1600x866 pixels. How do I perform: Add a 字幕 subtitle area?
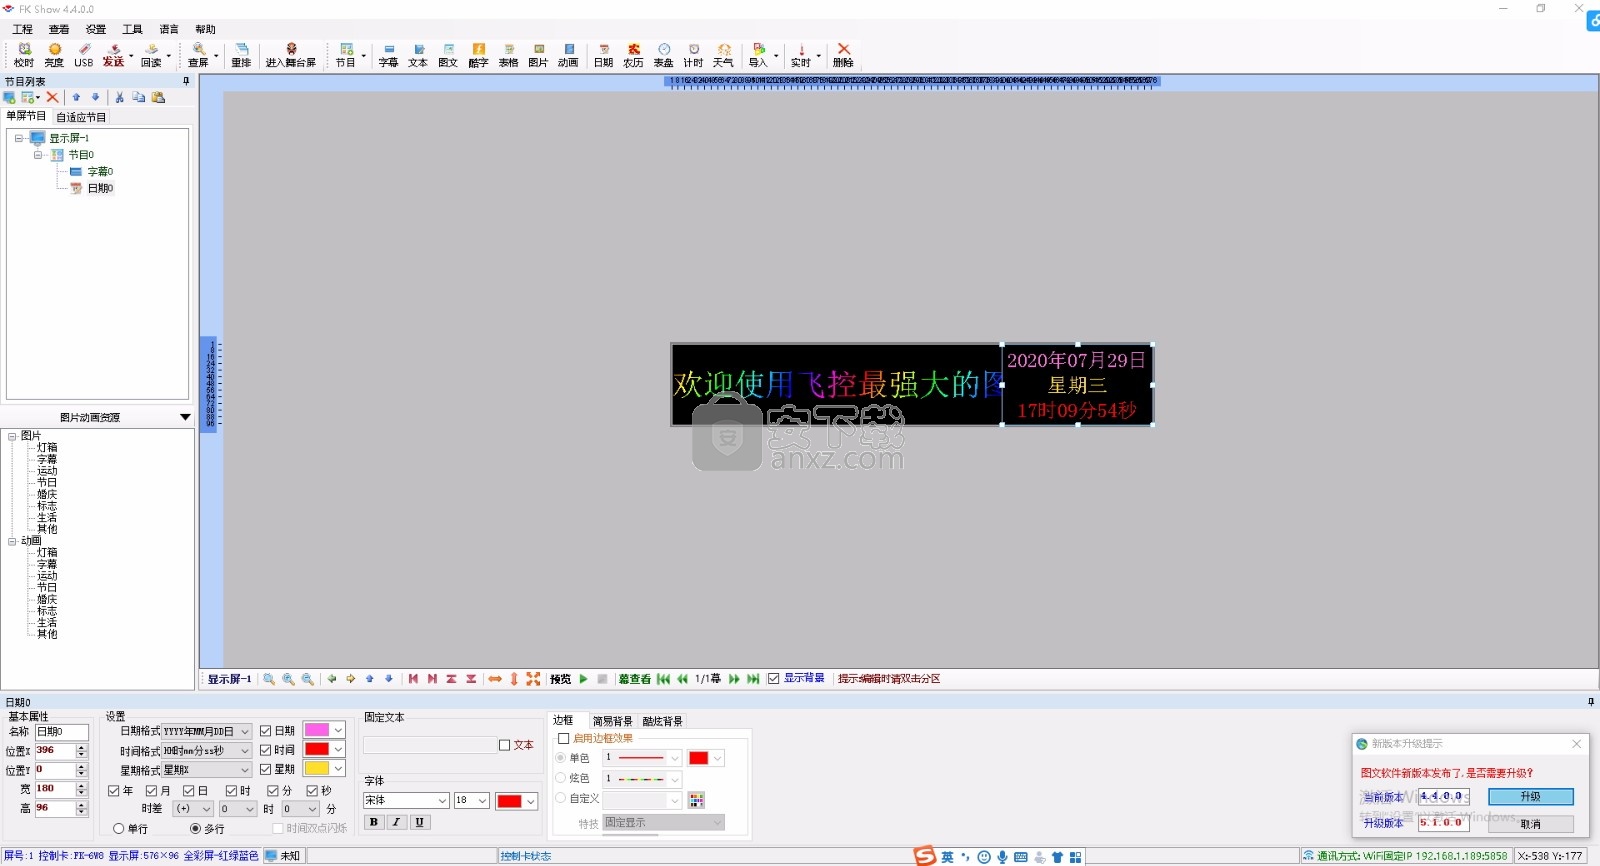pos(388,55)
